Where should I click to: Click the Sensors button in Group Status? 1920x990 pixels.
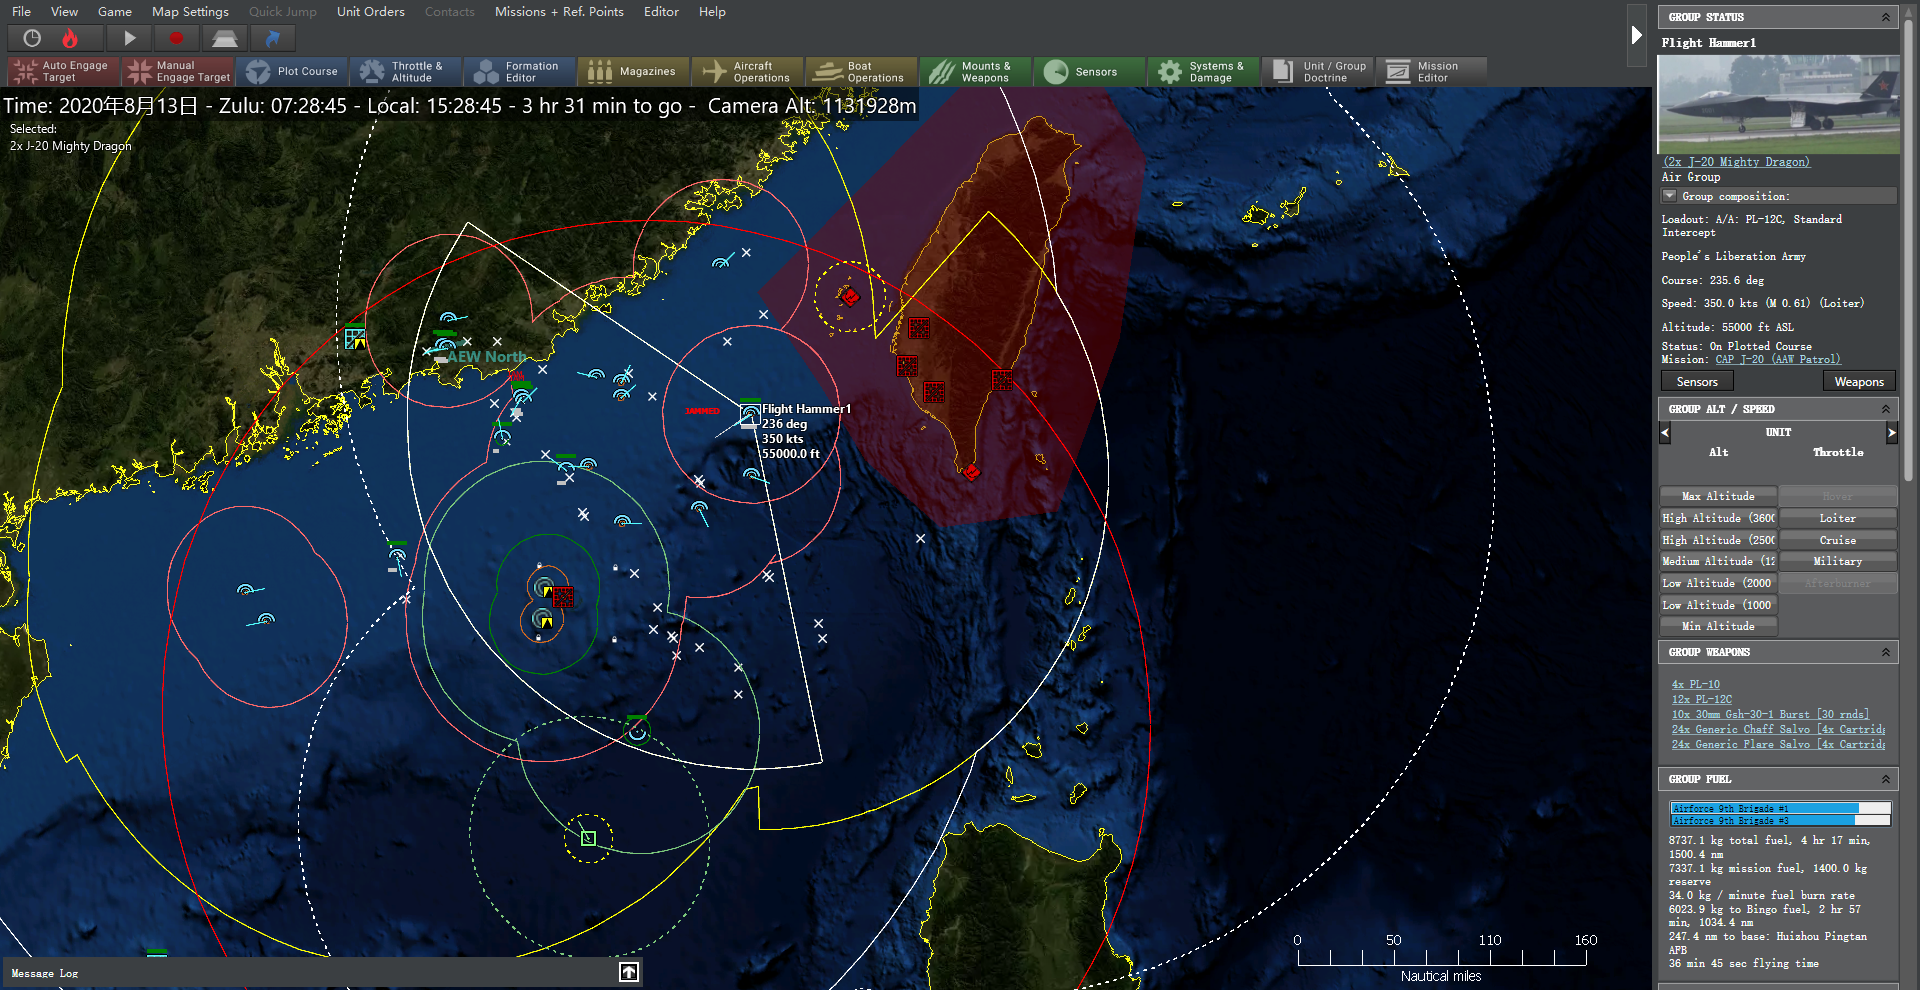1697,382
